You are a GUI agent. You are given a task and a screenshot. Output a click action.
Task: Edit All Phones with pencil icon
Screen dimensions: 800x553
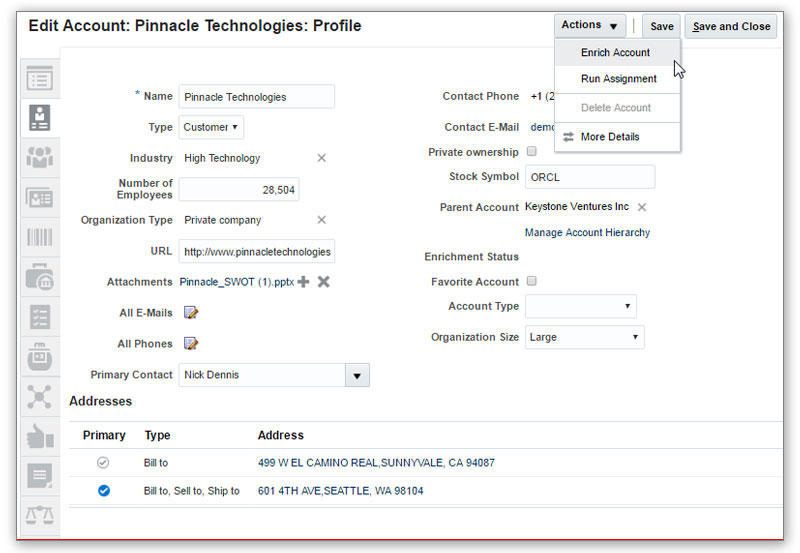(191, 344)
